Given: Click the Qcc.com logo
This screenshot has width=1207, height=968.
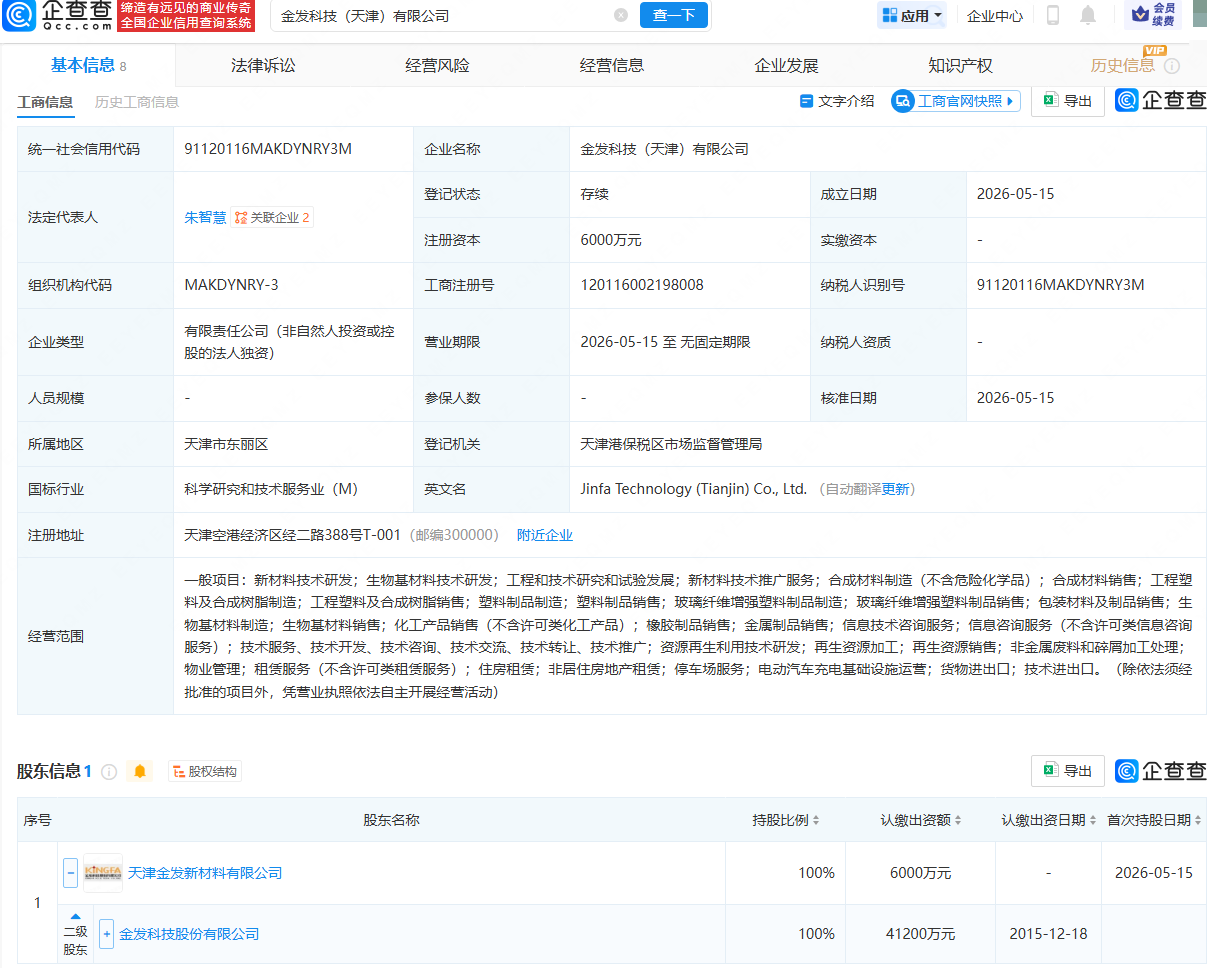Looking at the screenshot, I should pos(56,15).
